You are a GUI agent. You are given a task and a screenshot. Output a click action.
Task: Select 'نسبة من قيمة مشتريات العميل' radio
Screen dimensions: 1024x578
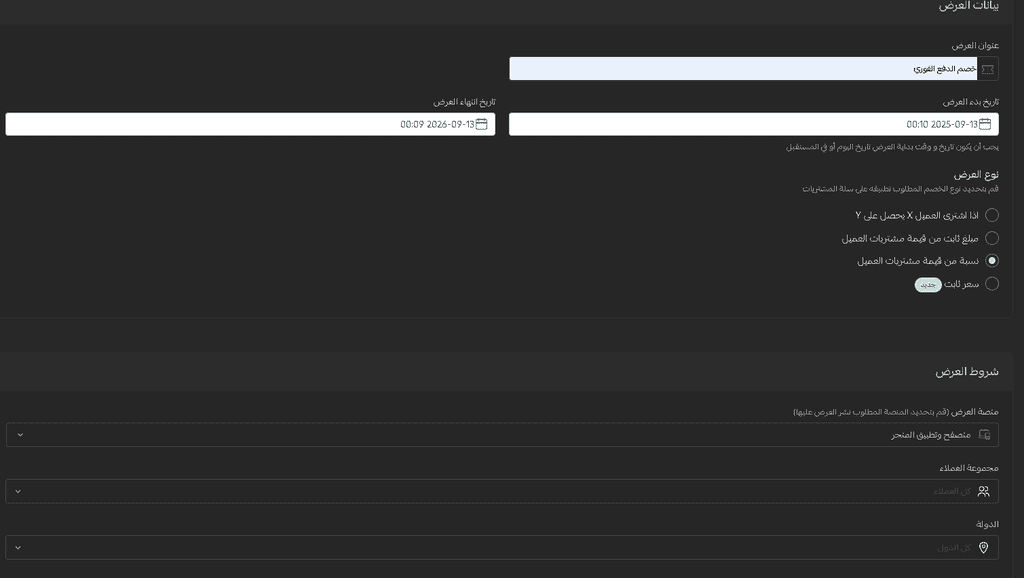click(991, 261)
